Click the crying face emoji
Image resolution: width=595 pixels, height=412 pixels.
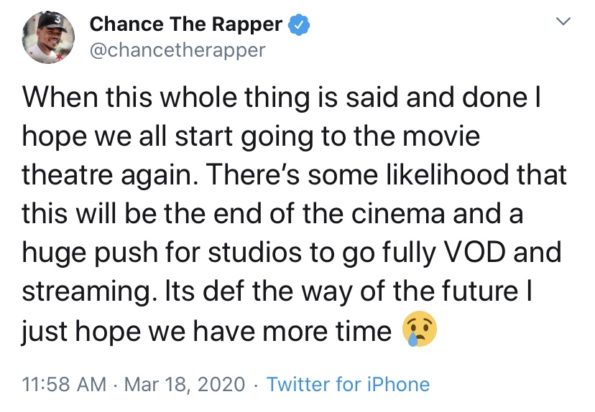tap(420, 329)
